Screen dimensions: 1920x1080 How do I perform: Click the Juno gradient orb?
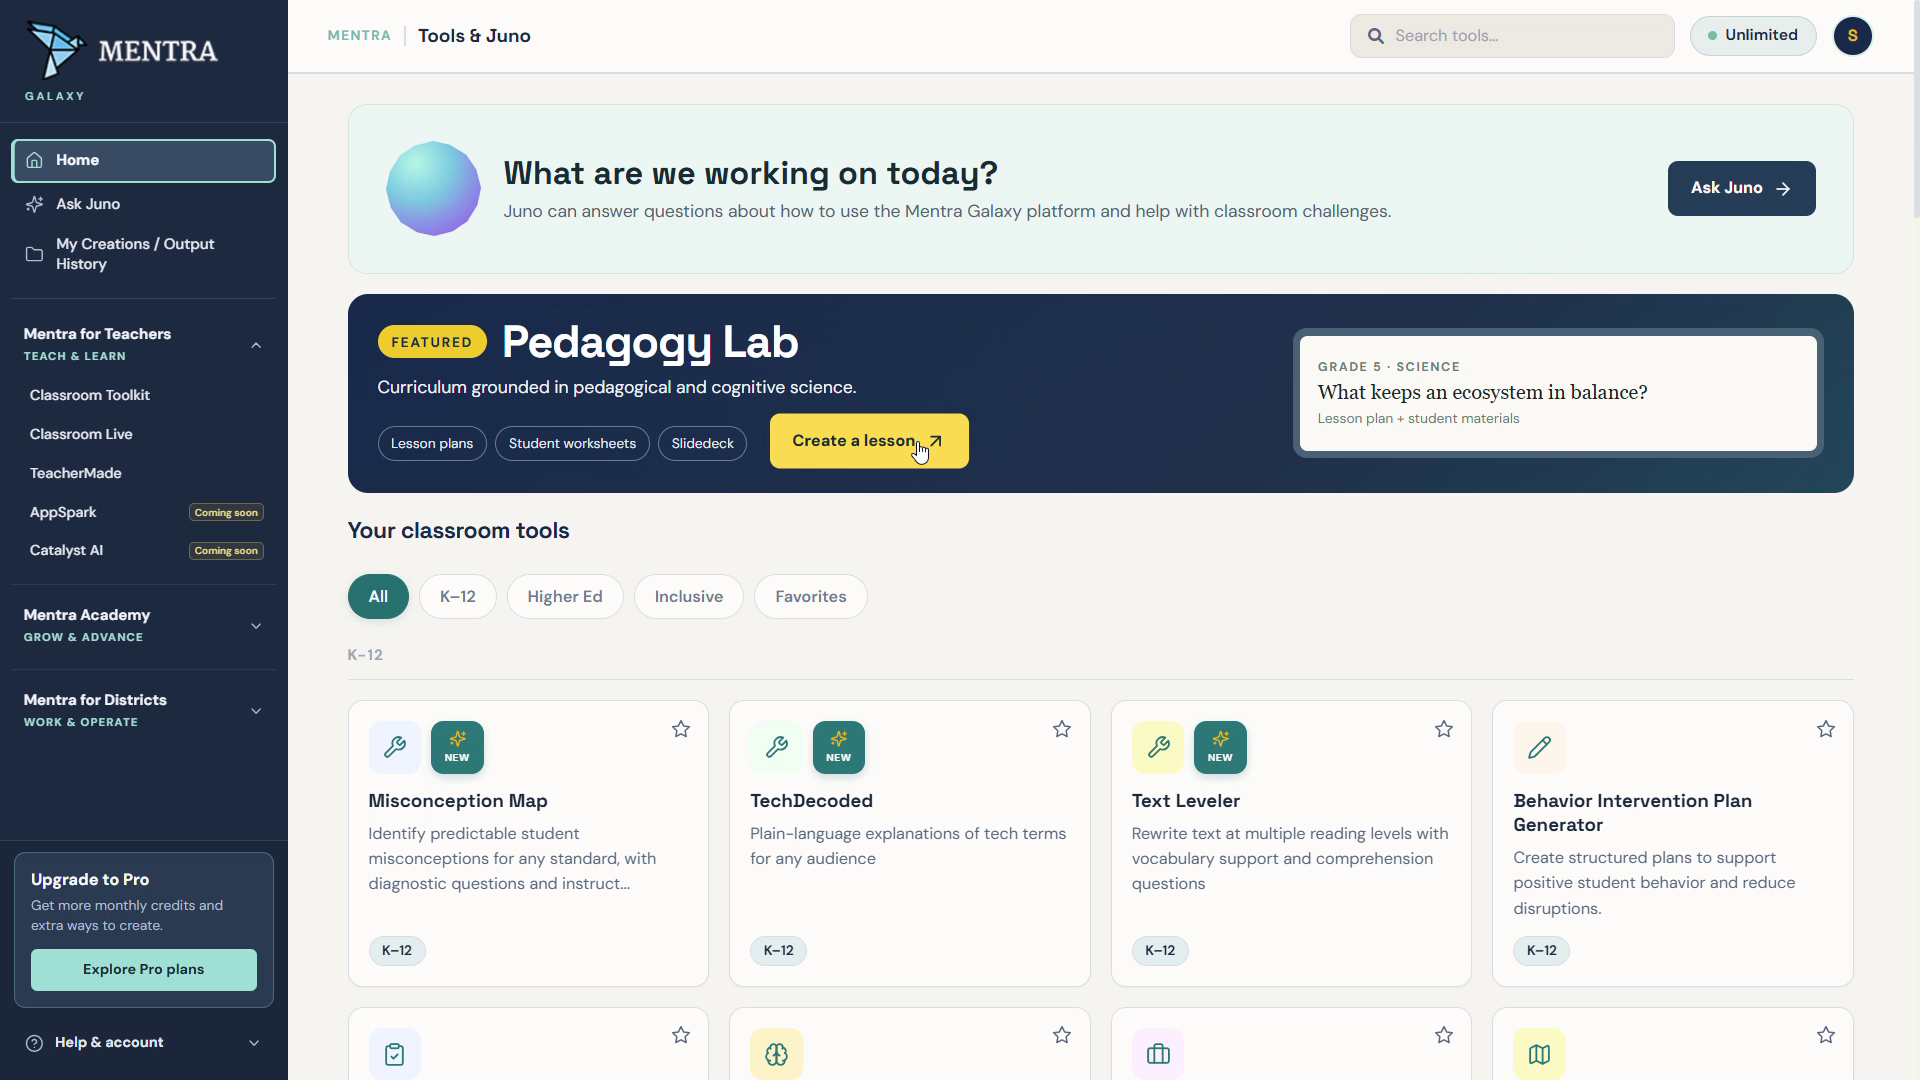(433, 189)
